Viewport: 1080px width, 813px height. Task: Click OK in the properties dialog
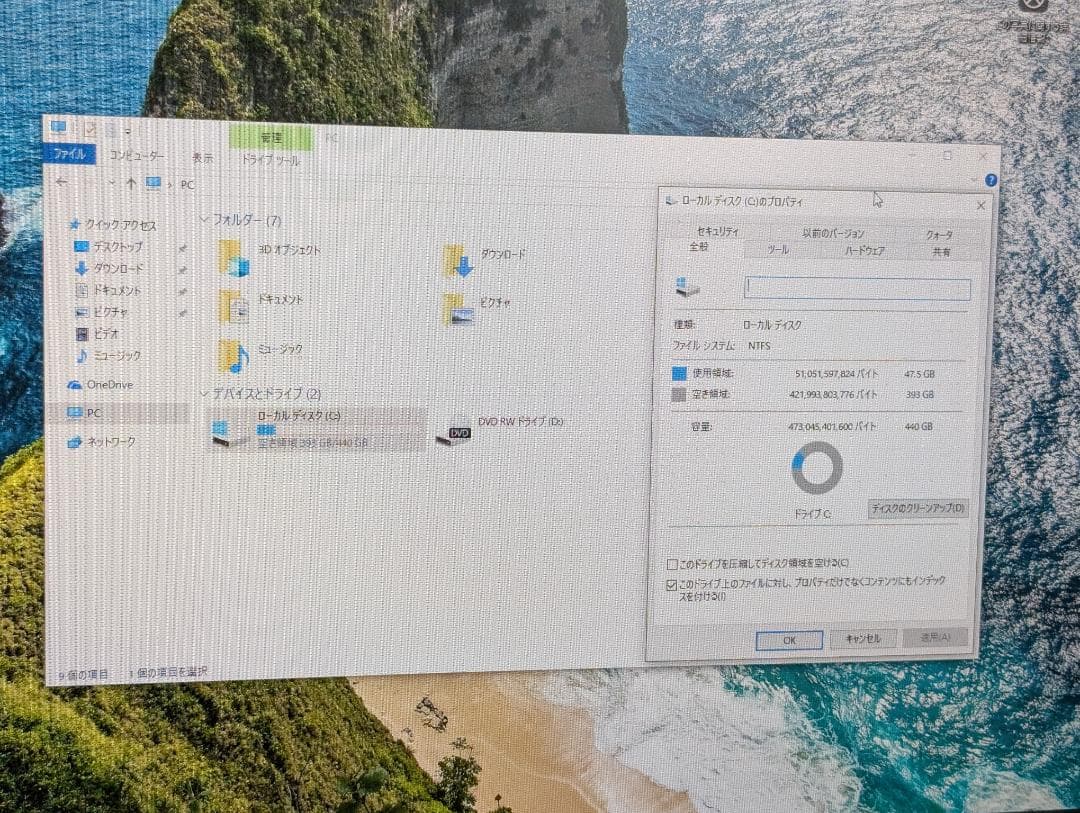pos(789,640)
